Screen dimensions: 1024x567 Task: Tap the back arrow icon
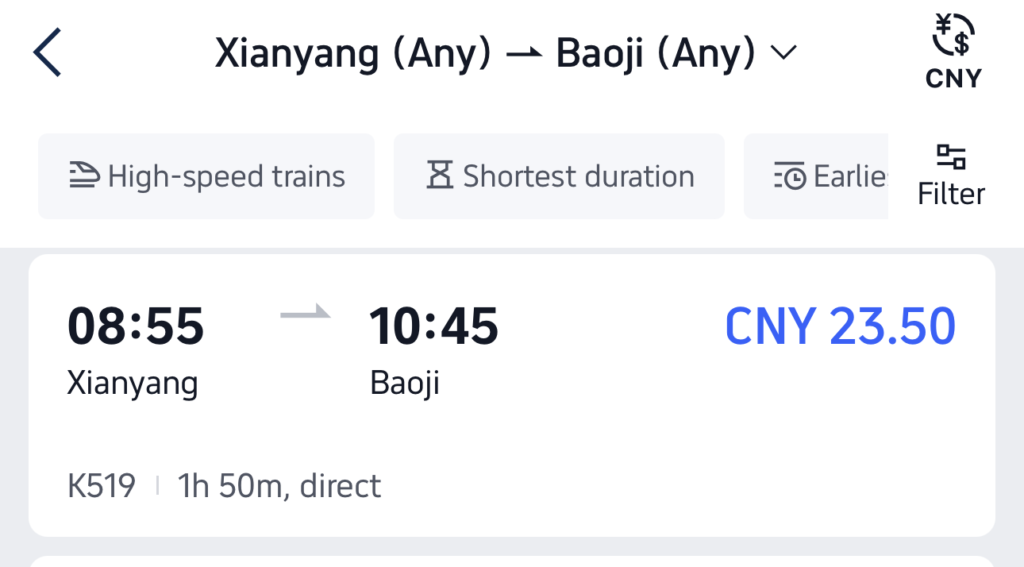point(47,52)
